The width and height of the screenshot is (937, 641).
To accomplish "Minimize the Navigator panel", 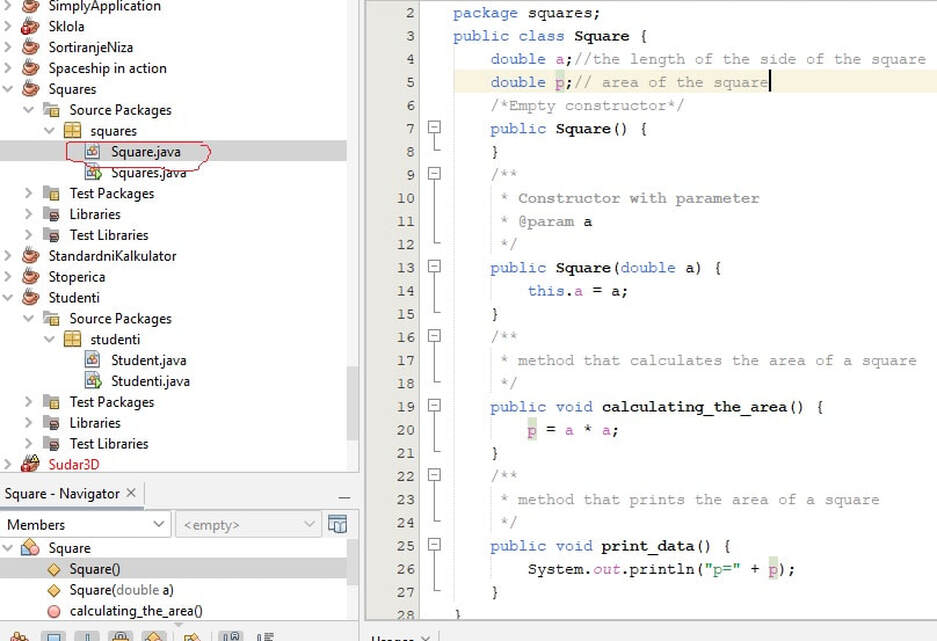I will [x=344, y=497].
